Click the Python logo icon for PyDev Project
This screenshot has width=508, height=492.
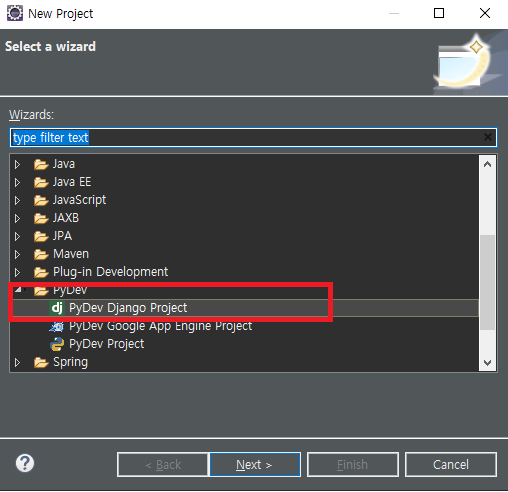click(57, 344)
